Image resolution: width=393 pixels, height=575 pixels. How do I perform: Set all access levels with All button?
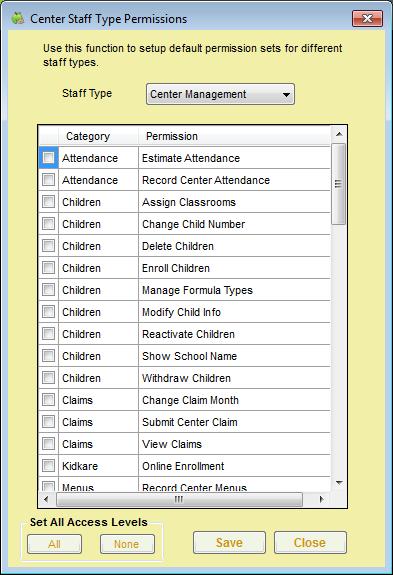[x=54, y=544]
